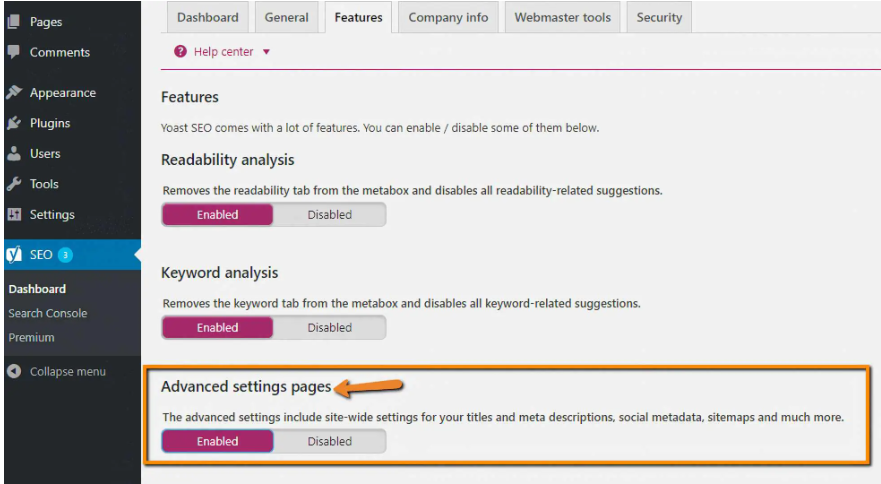Set Readability analysis to Enabled
This screenshot has width=881, height=484.
click(217, 215)
